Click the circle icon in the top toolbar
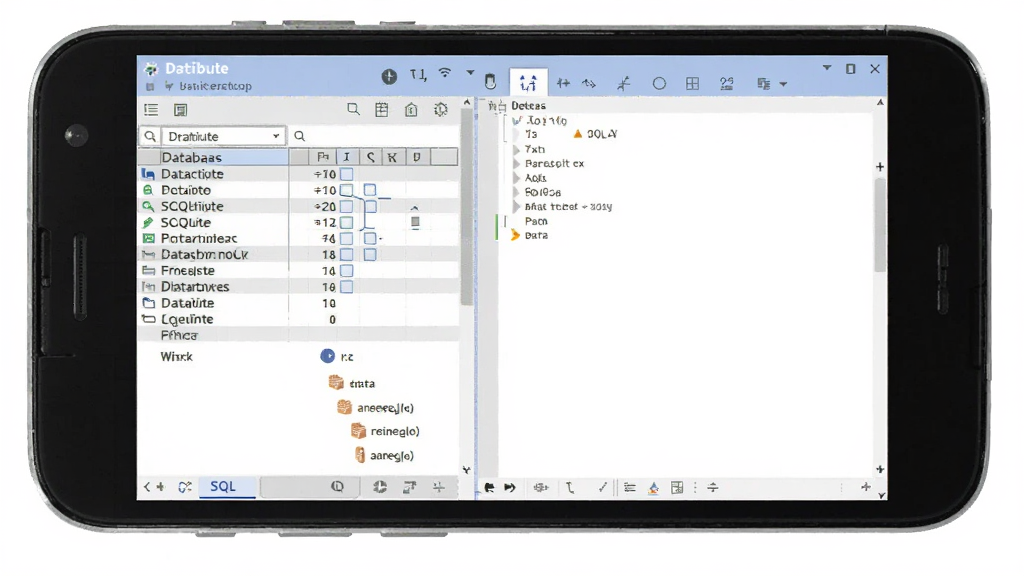The width and height of the screenshot is (1024, 576). 660,84
